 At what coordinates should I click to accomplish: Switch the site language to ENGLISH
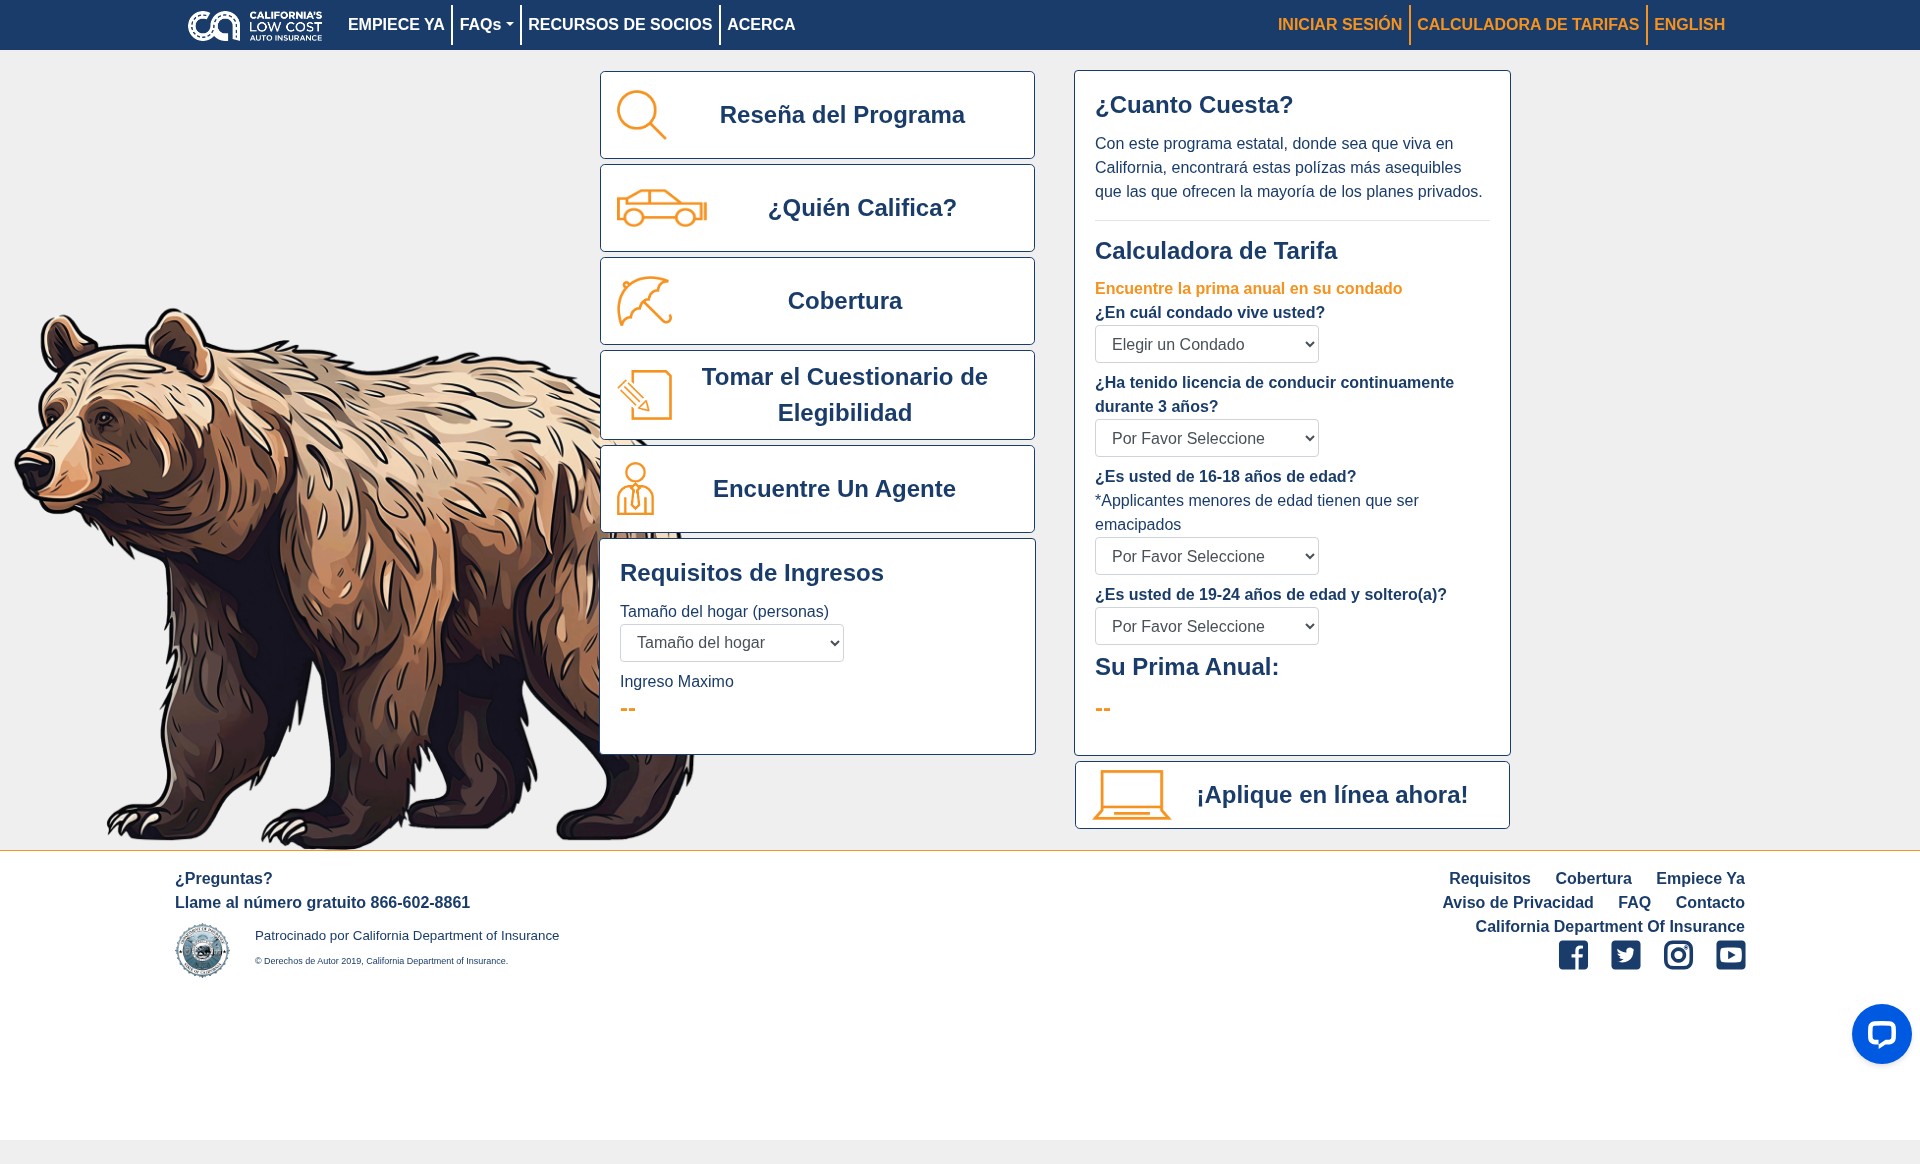coord(1689,25)
